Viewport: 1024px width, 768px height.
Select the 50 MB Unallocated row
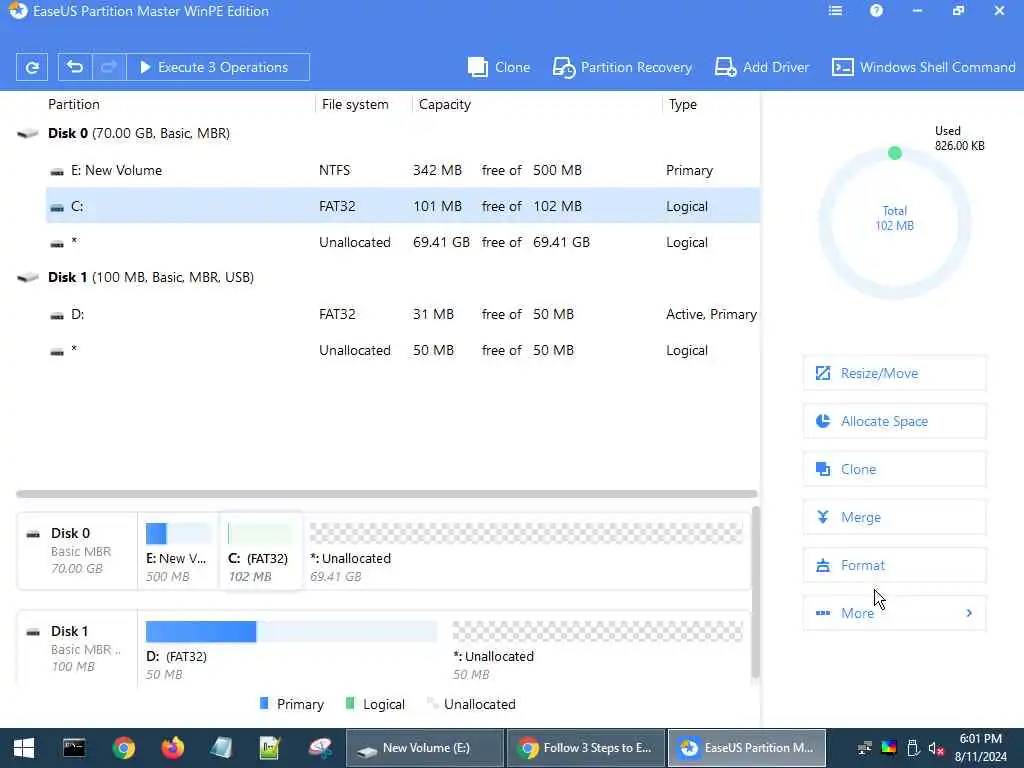pyautogui.click(x=402, y=351)
